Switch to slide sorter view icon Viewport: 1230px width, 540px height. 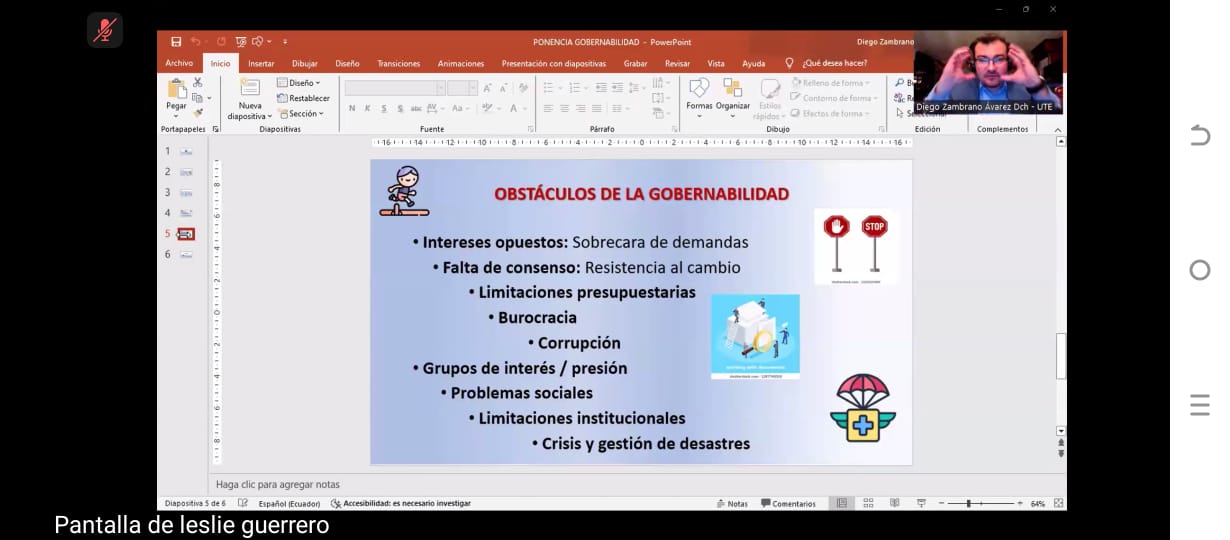(x=868, y=503)
